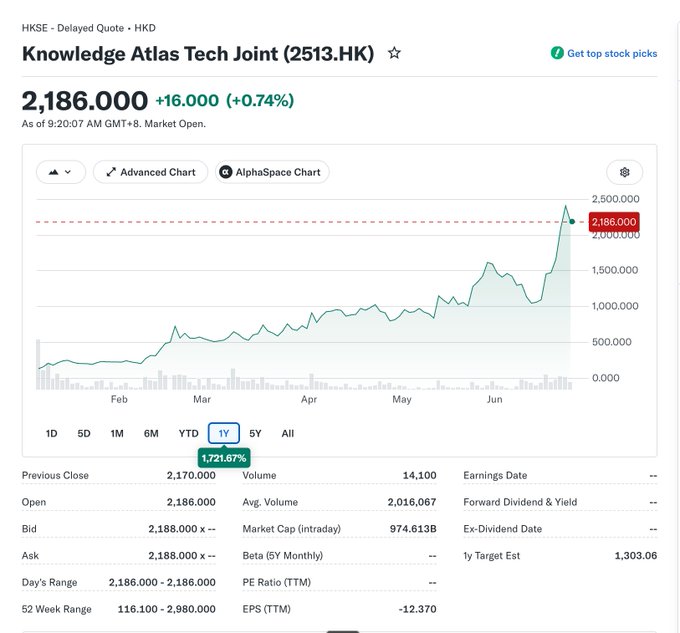This screenshot has width=680, height=633.
Task: Click the Advanced Chart expand arrows icon
Action: pos(111,172)
